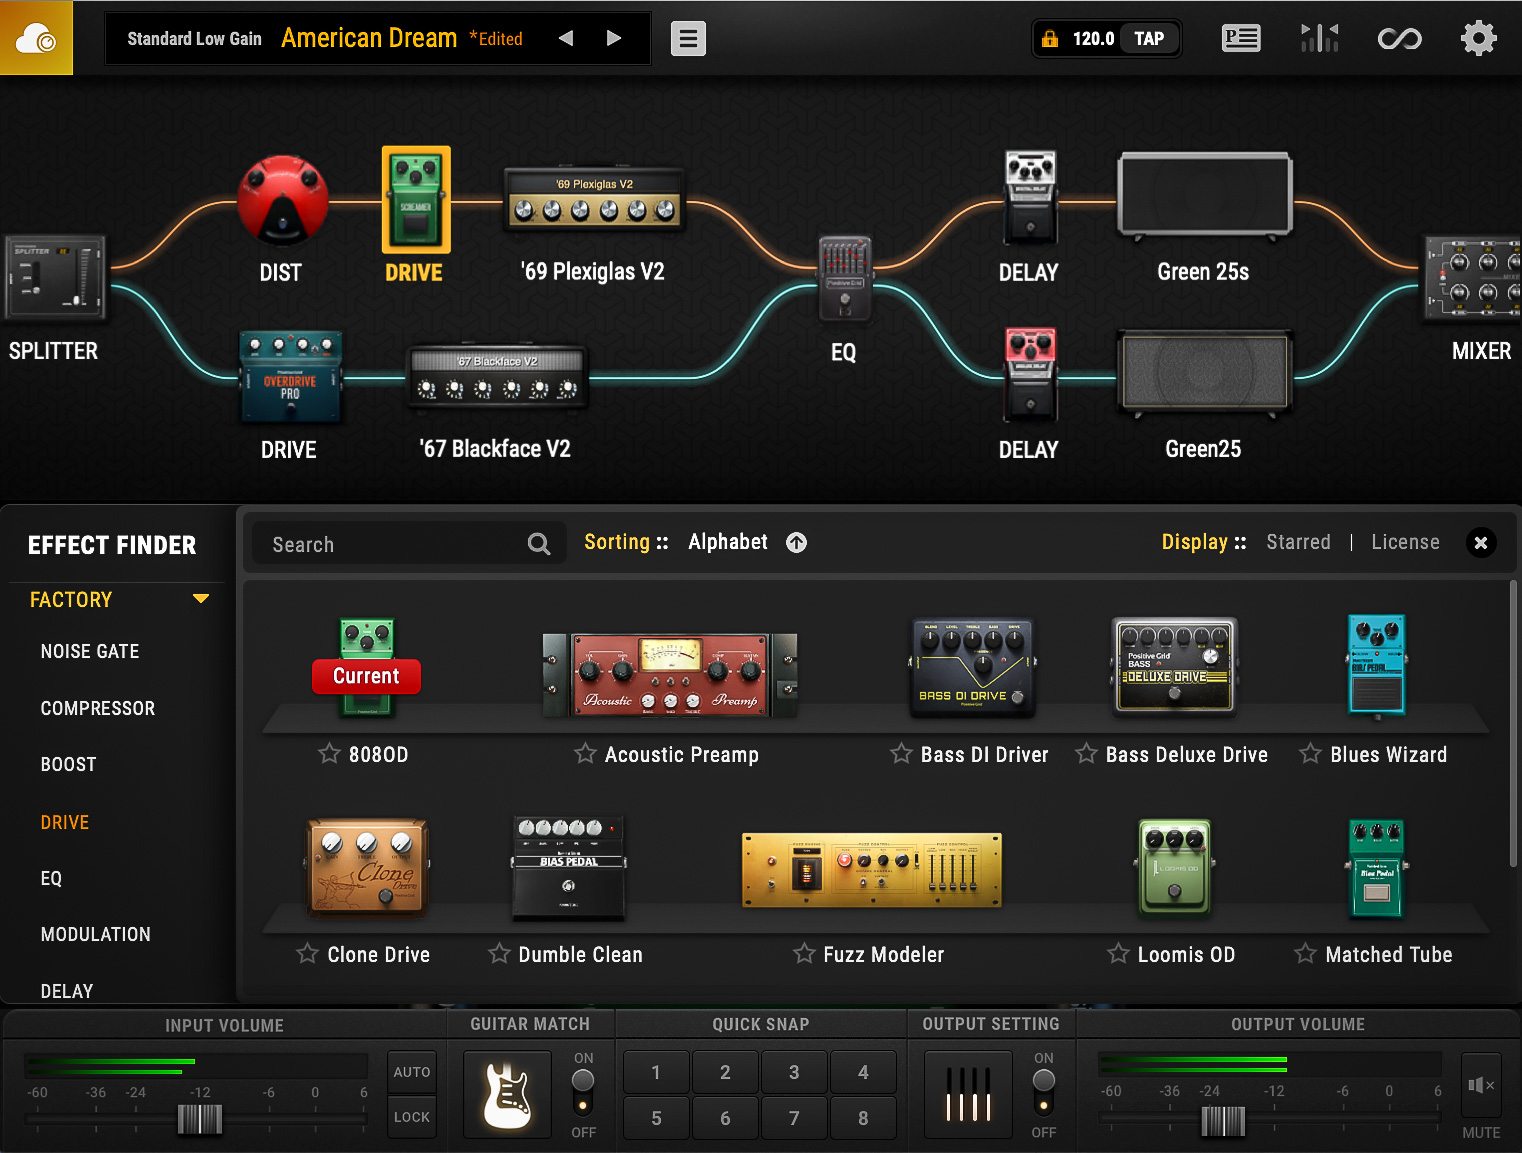Screen dimensions: 1522x1153
Task: Tap the TAP tempo button
Action: tap(1149, 39)
